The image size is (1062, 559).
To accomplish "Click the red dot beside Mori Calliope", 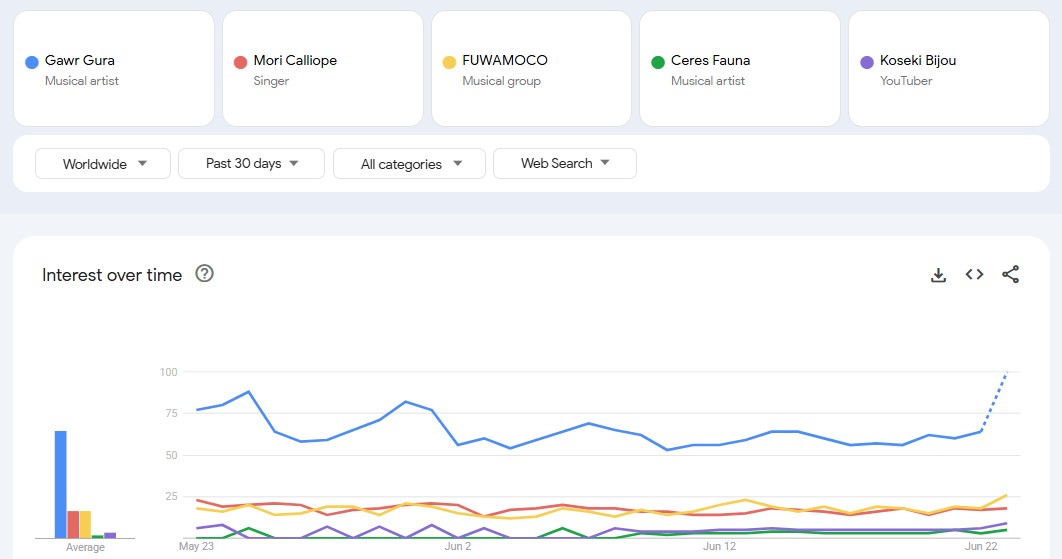I will click(240, 63).
